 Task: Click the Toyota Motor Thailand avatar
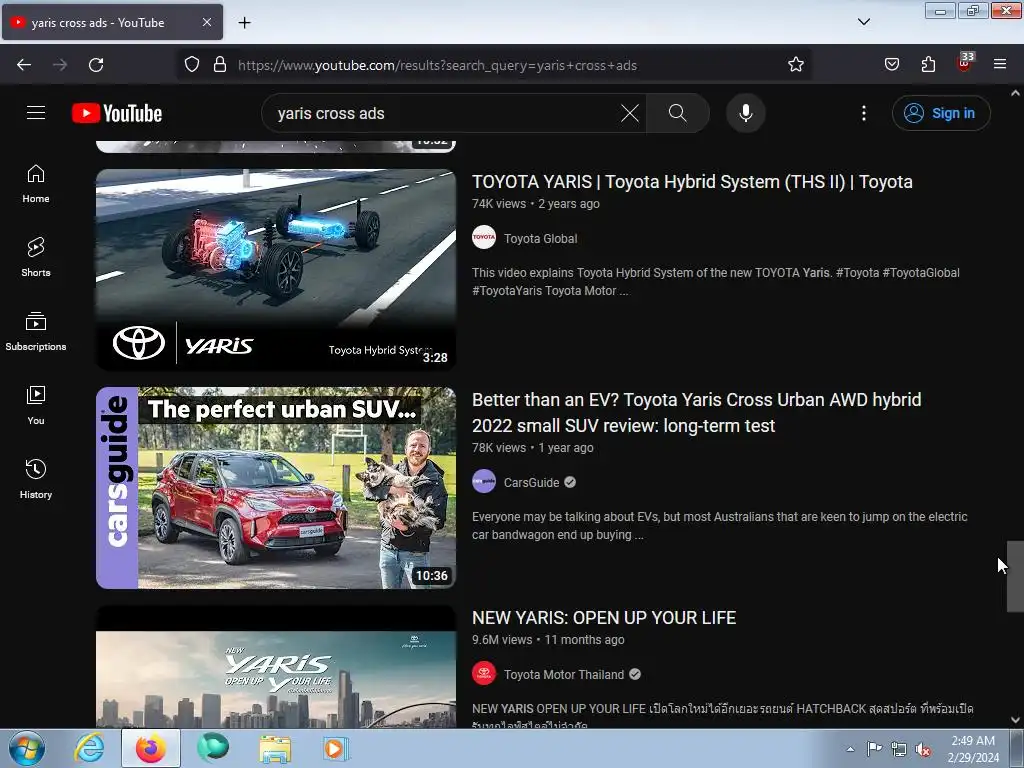pos(484,674)
